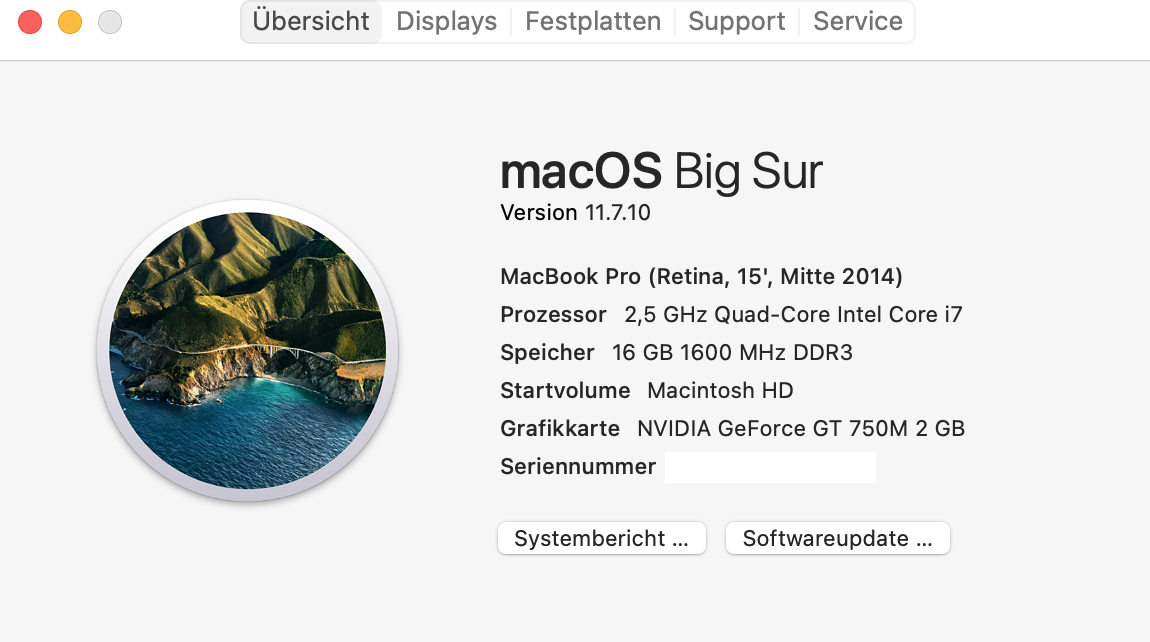Switch to the Übersicht tab
The height and width of the screenshot is (642, 1150).
(x=311, y=21)
